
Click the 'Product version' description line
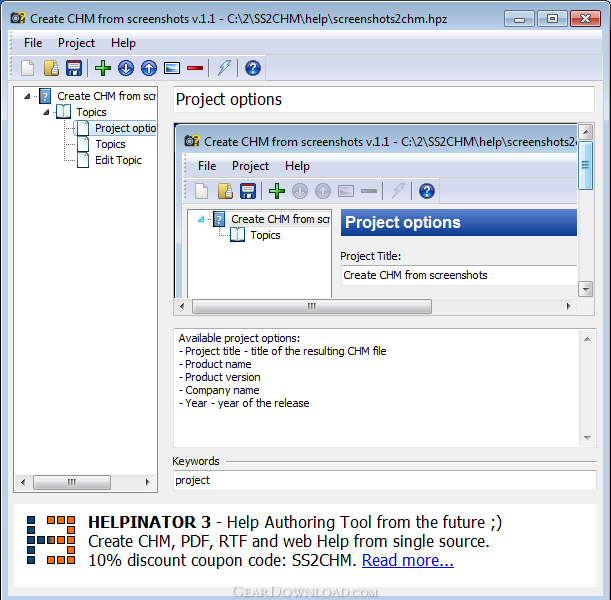click(x=219, y=377)
